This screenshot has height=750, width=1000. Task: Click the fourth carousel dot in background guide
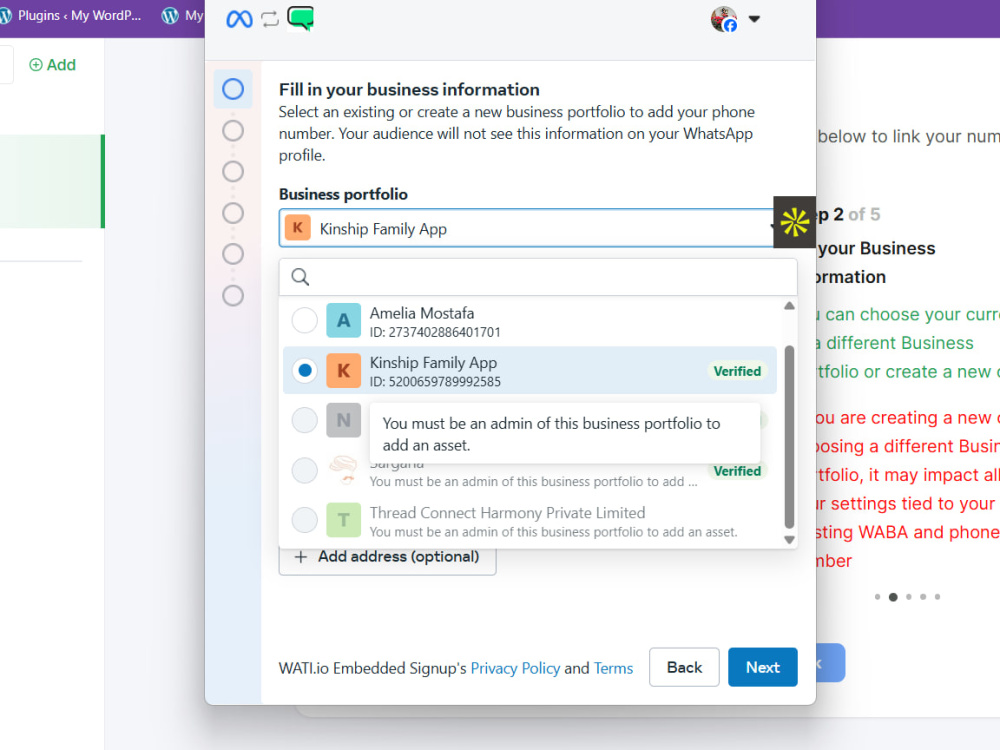(923, 597)
